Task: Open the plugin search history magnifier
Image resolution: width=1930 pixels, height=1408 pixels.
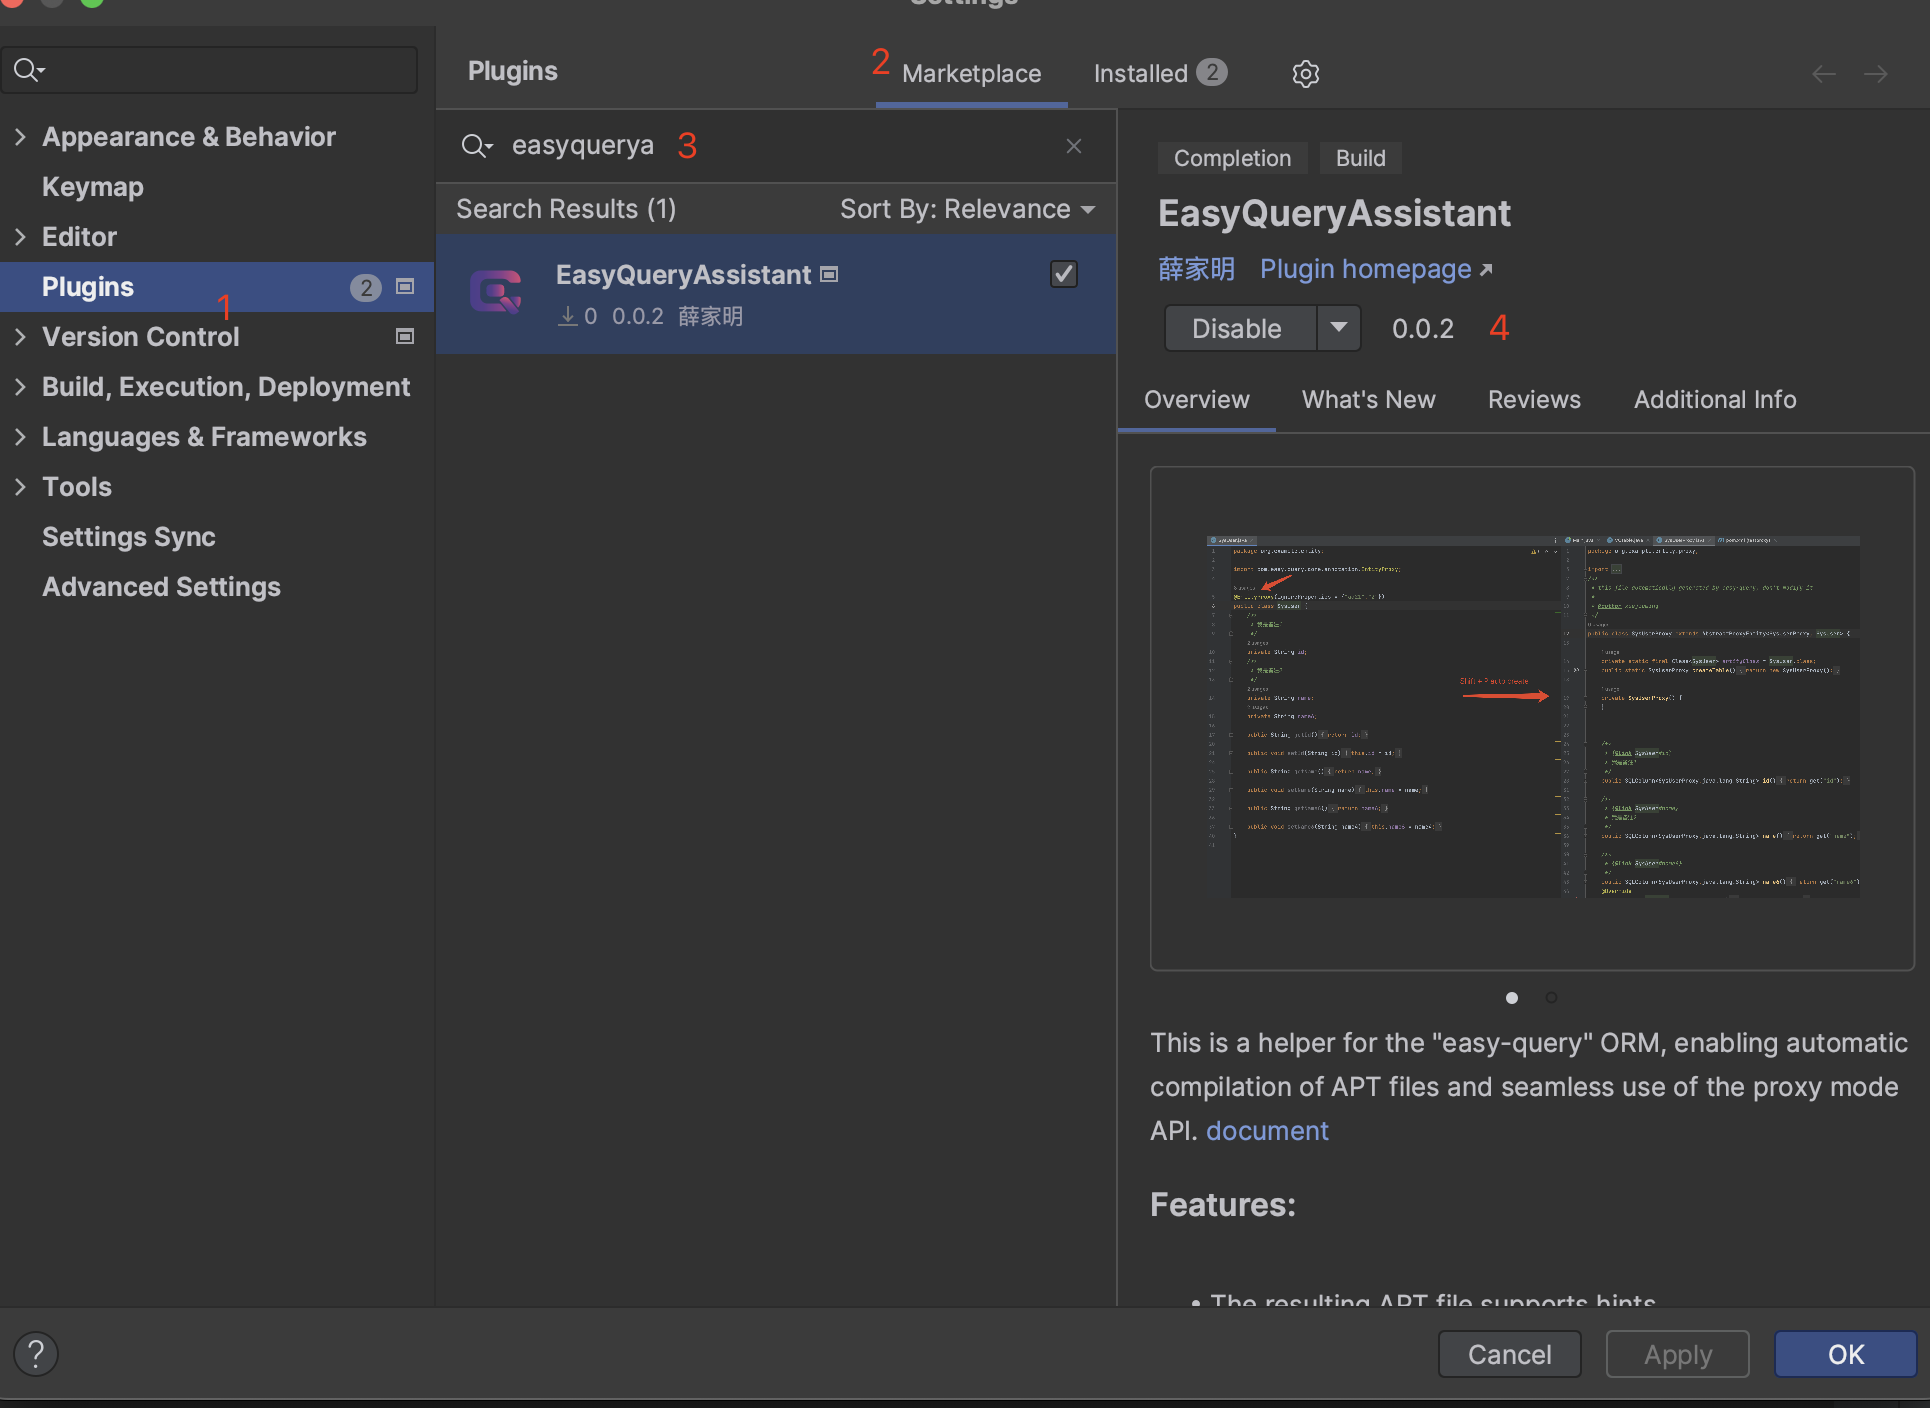Action: pos(477,146)
